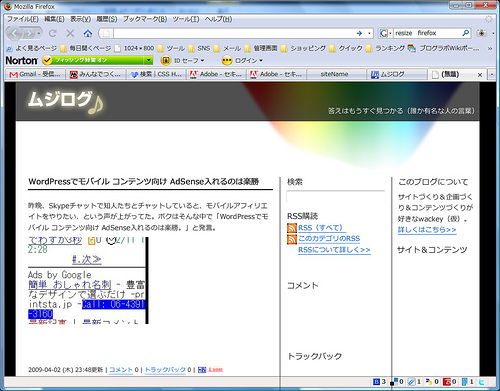The height and width of the screenshot is (391, 500).
Task: Click the search magnifier icon in search box
Action: 466,33
